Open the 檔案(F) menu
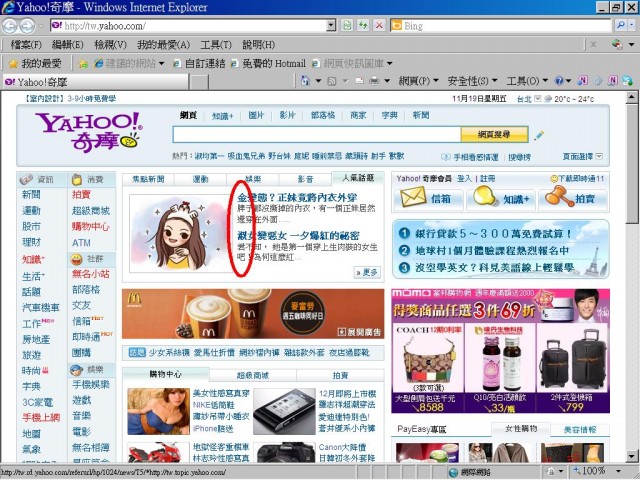The width and height of the screenshot is (640, 480). [26, 44]
